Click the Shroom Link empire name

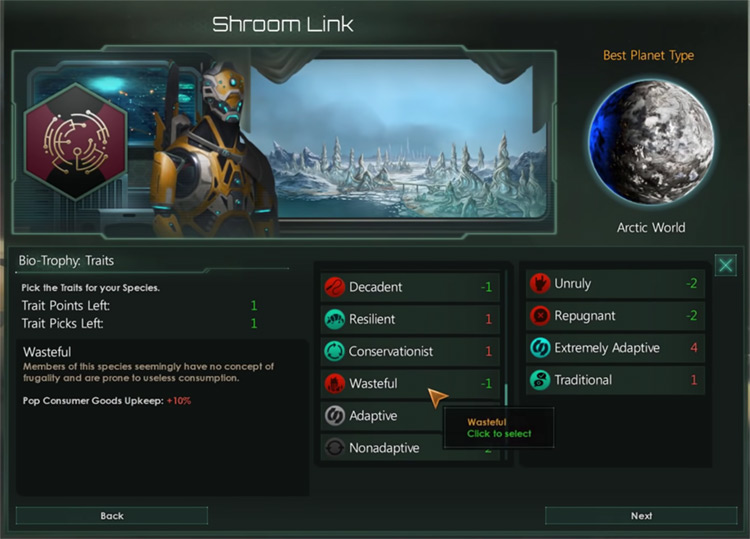[283, 24]
